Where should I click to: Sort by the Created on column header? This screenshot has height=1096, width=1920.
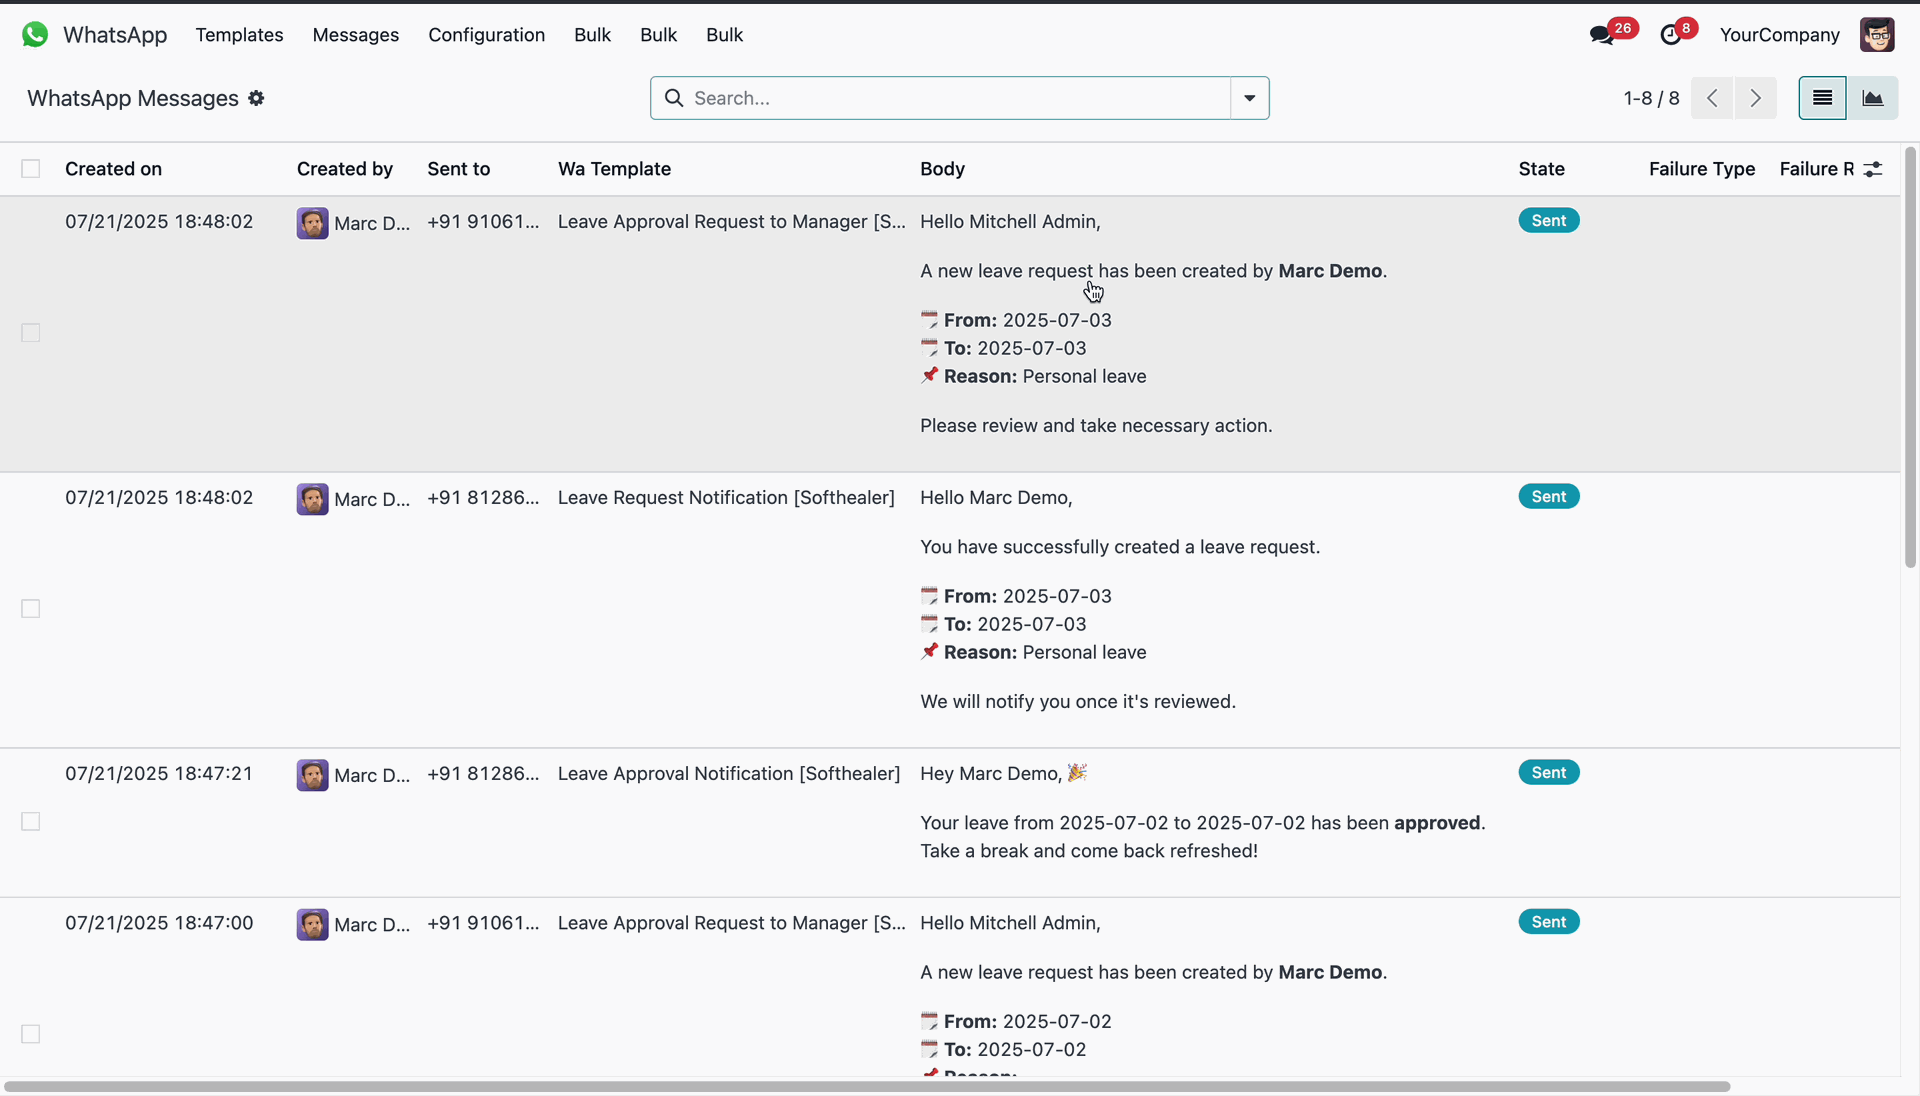[113, 169]
